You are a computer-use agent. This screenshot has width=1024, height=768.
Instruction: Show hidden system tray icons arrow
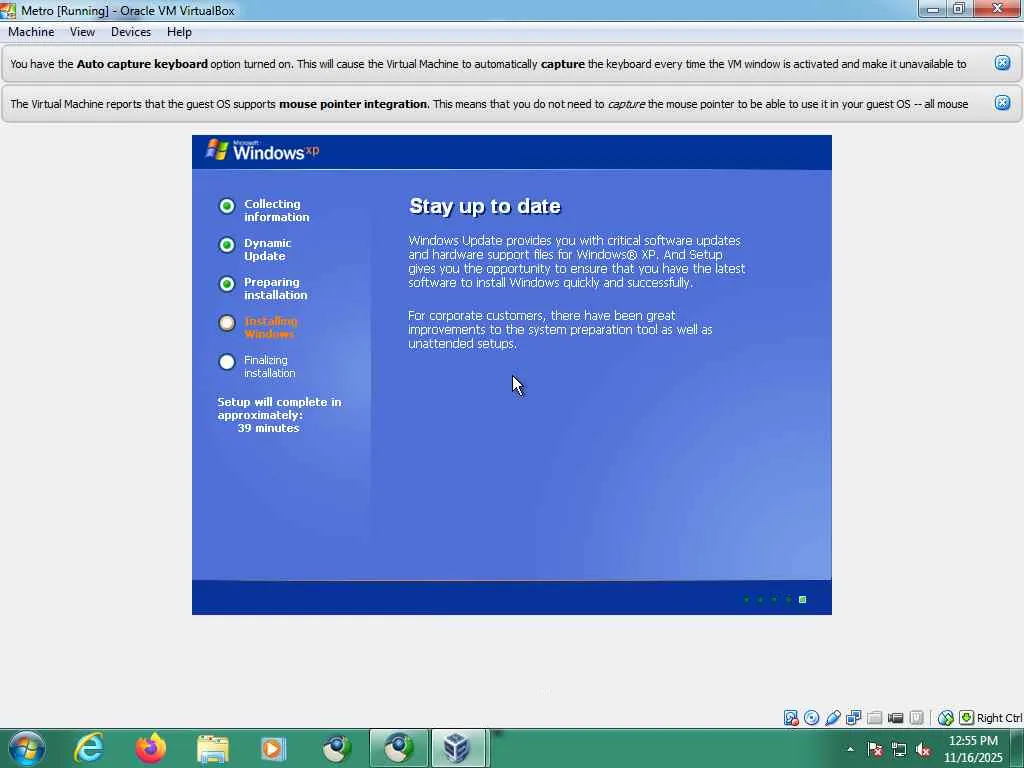(x=850, y=749)
